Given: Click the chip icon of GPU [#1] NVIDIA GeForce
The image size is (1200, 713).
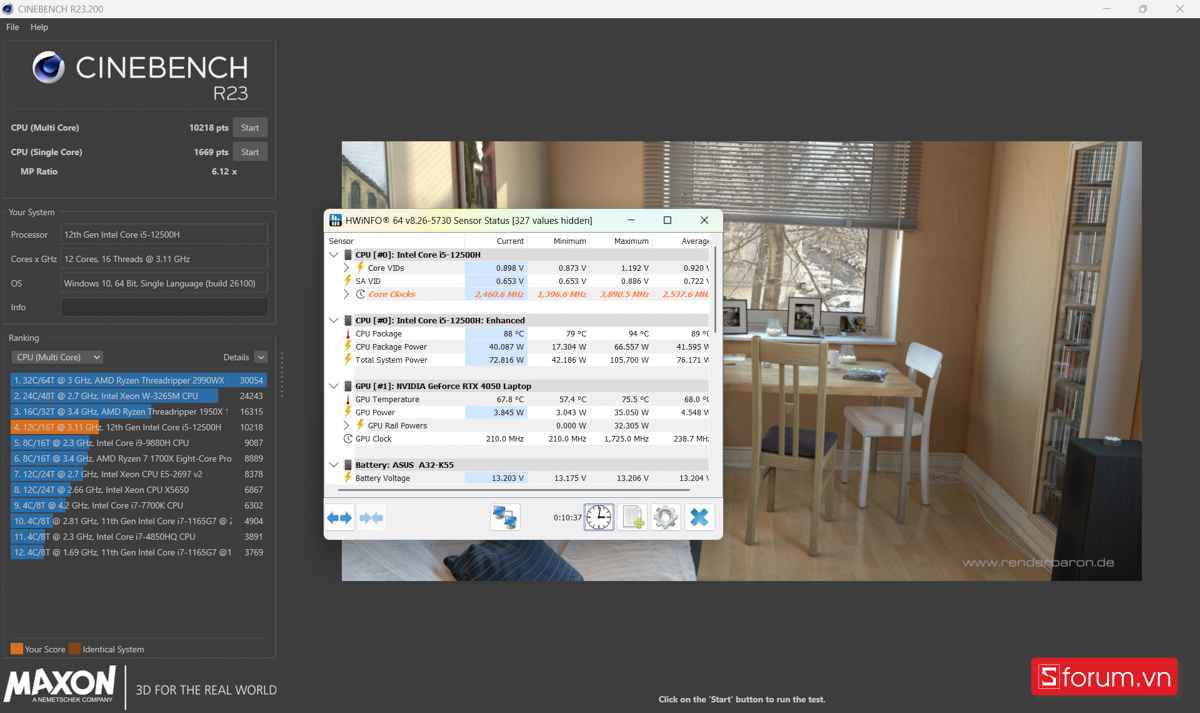Looking at the screenshot, I should 348,386.
